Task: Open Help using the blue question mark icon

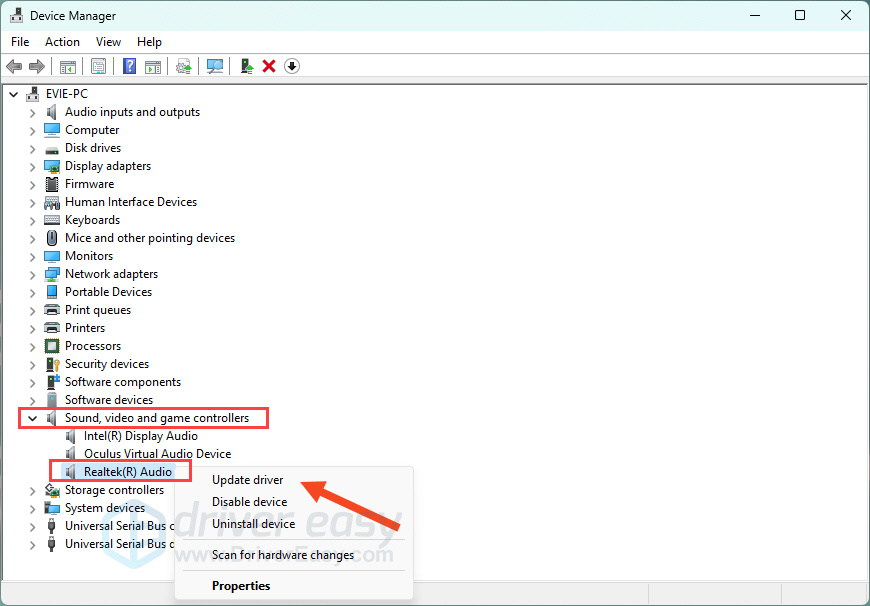Action: point(129,66)
